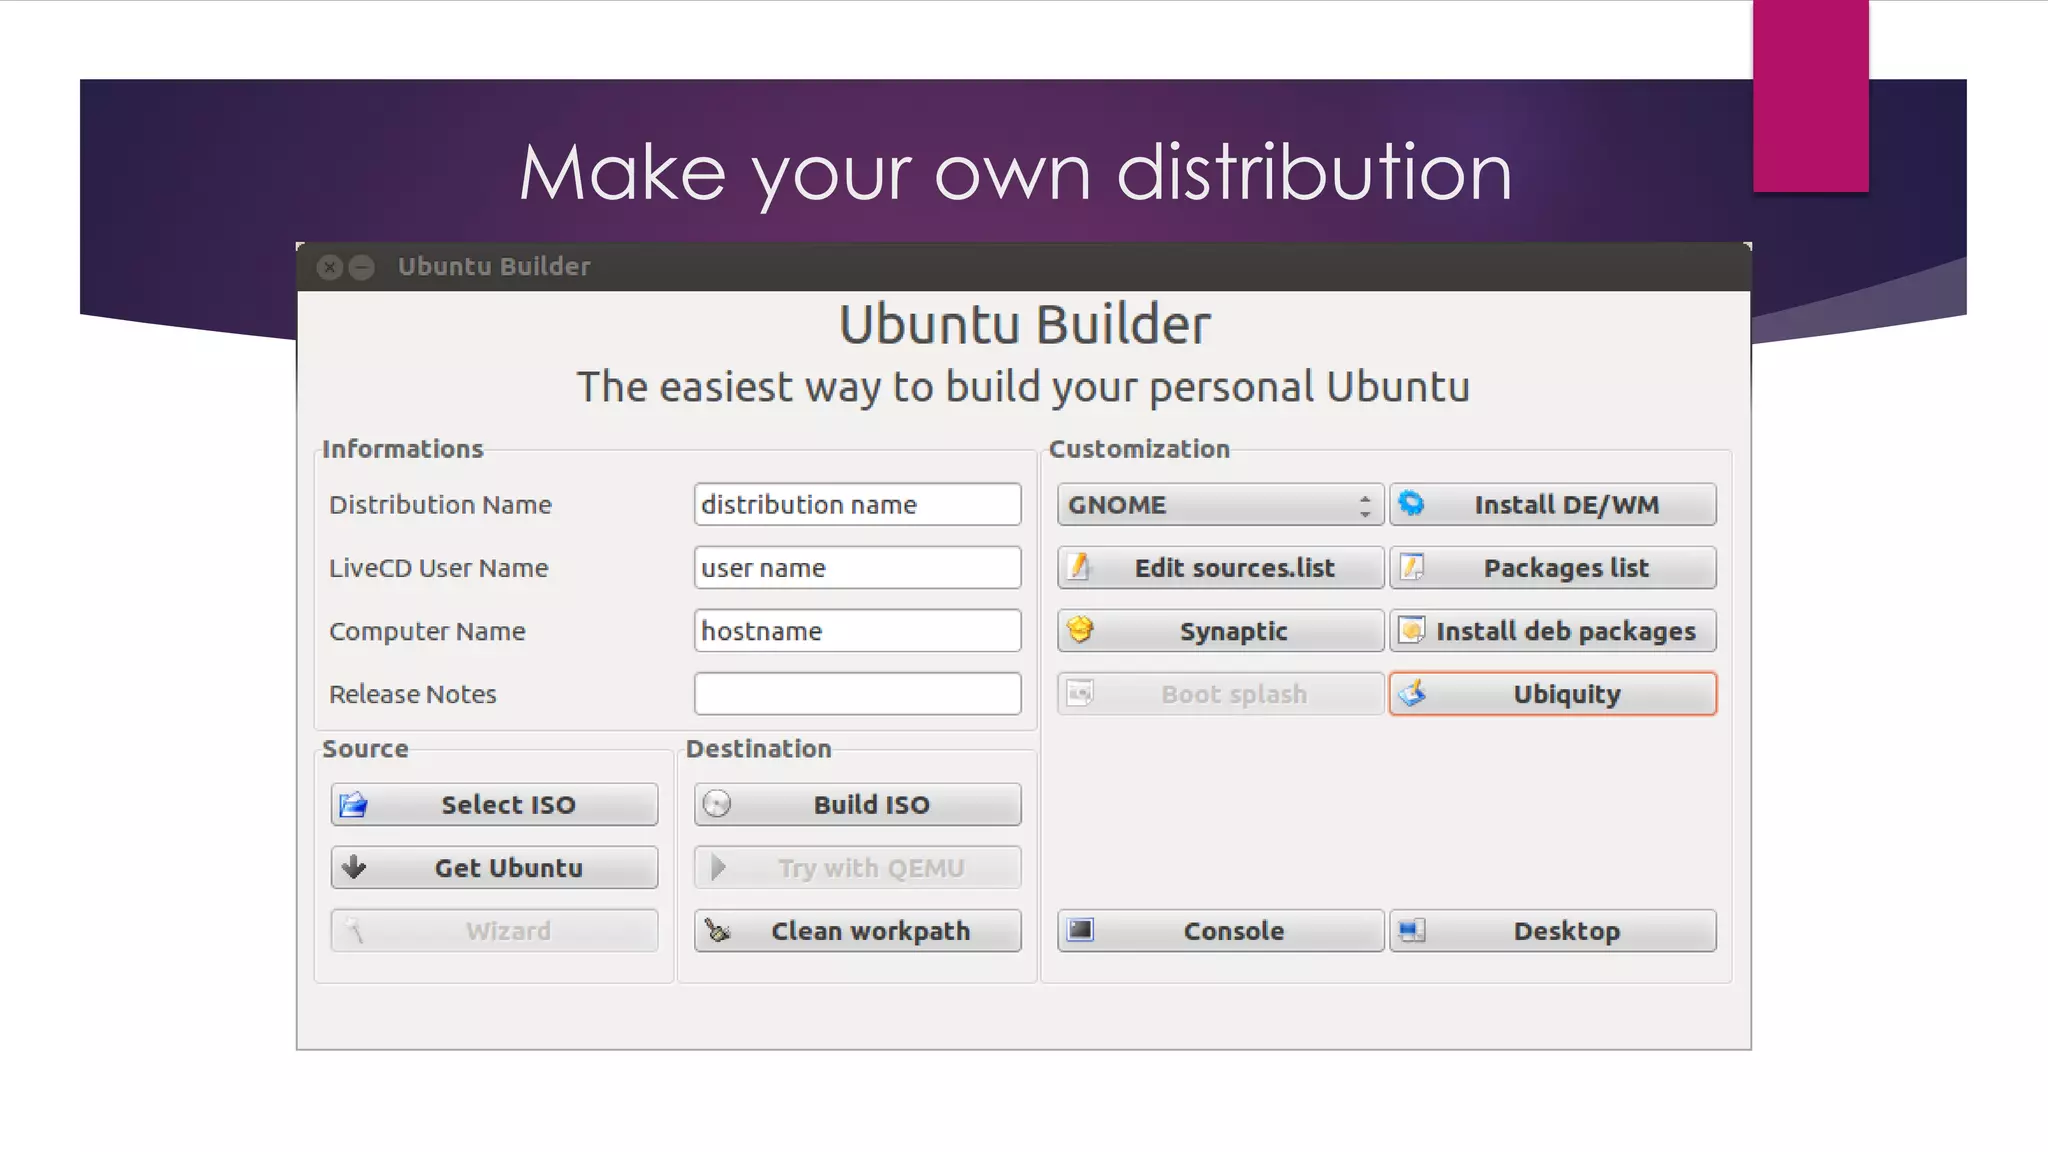Image resolution: width=2048 pixels, height=1152 pixels.
Task: Click the Source group heading
Action: (x=365, y=748)
